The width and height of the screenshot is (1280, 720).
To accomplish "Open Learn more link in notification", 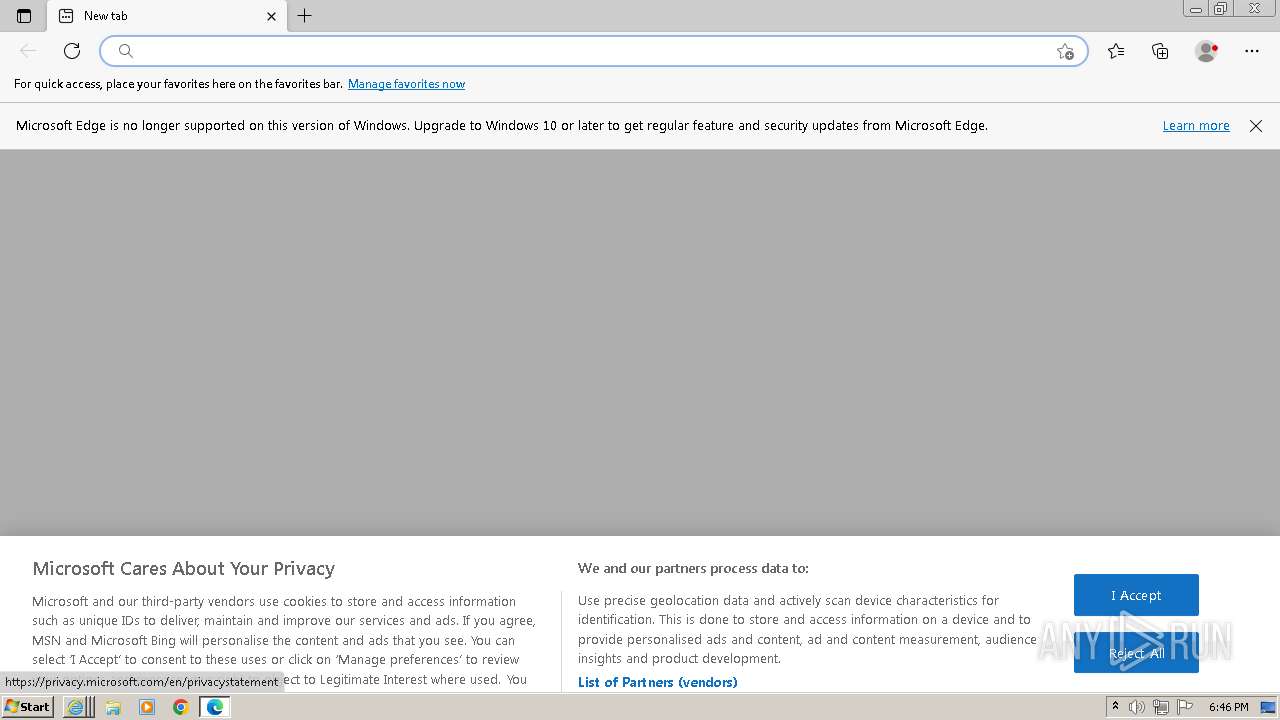I will (1196, 126).
